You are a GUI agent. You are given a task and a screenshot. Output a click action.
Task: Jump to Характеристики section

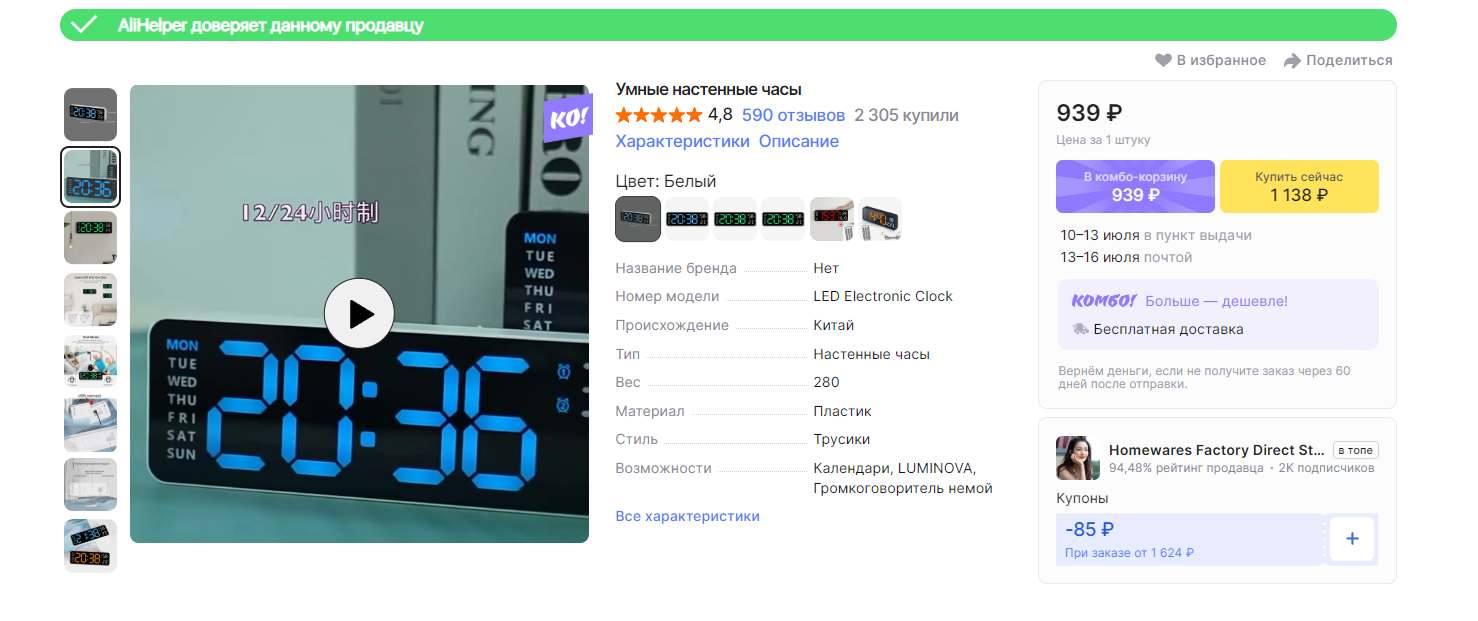click(x=682, y=142)
